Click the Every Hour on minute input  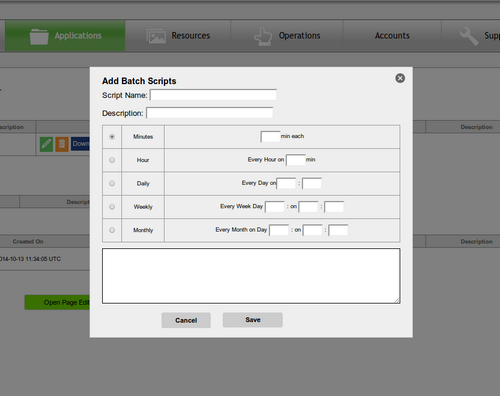tap(296, 160)
